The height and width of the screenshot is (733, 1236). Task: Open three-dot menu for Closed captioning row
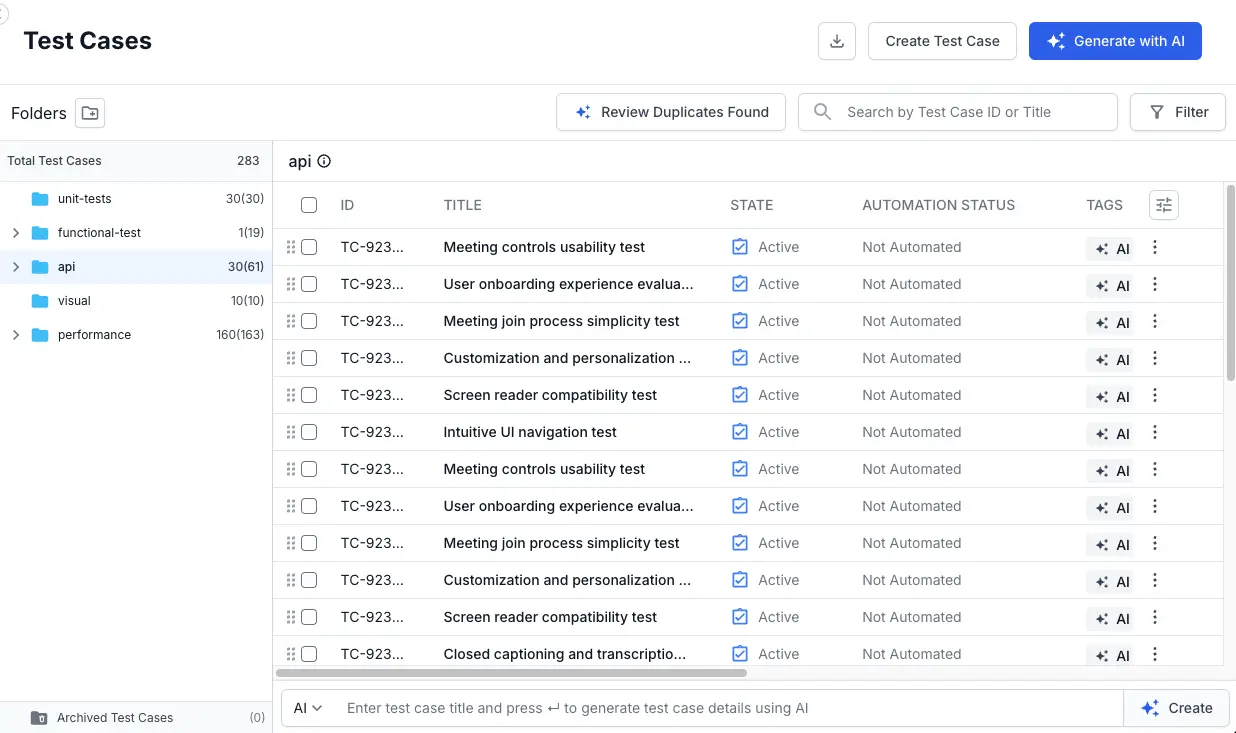pos(1155,654)
